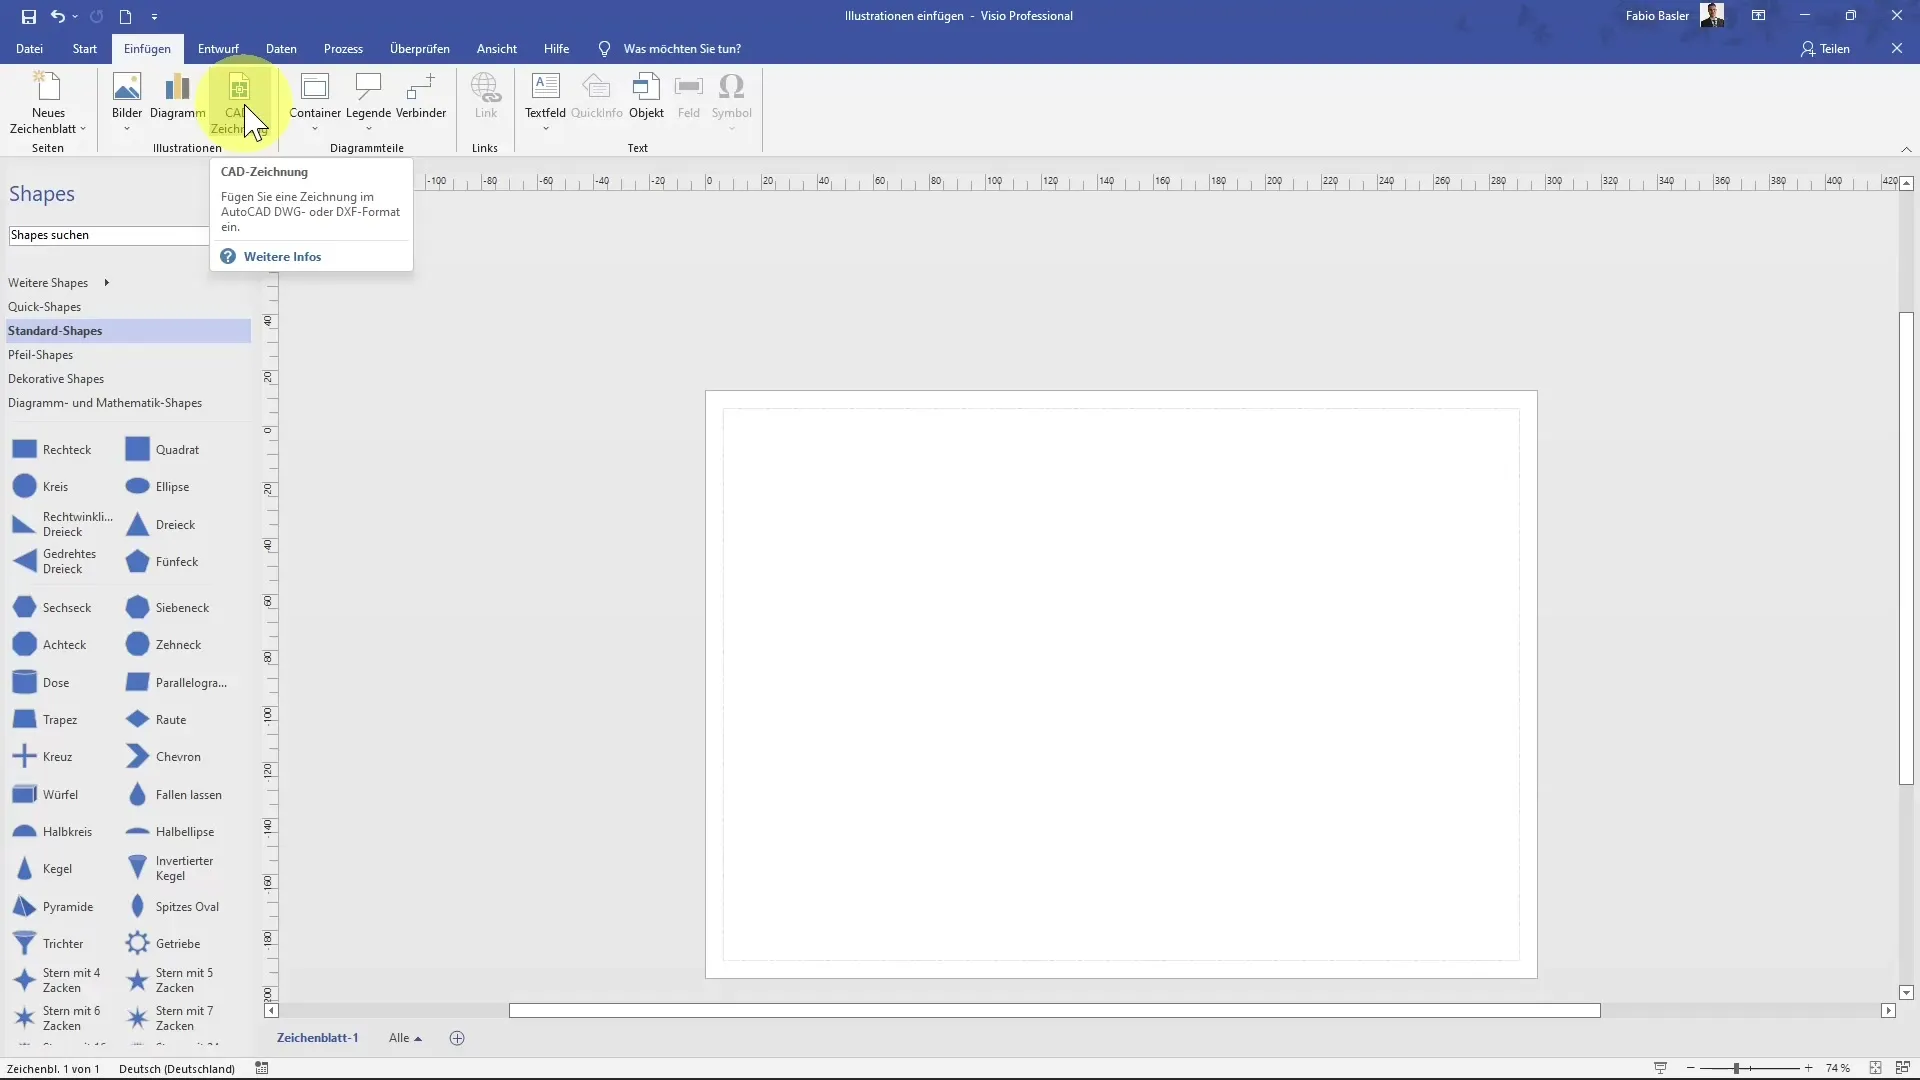Select the Trichter funnel shape

click(48, 944)
